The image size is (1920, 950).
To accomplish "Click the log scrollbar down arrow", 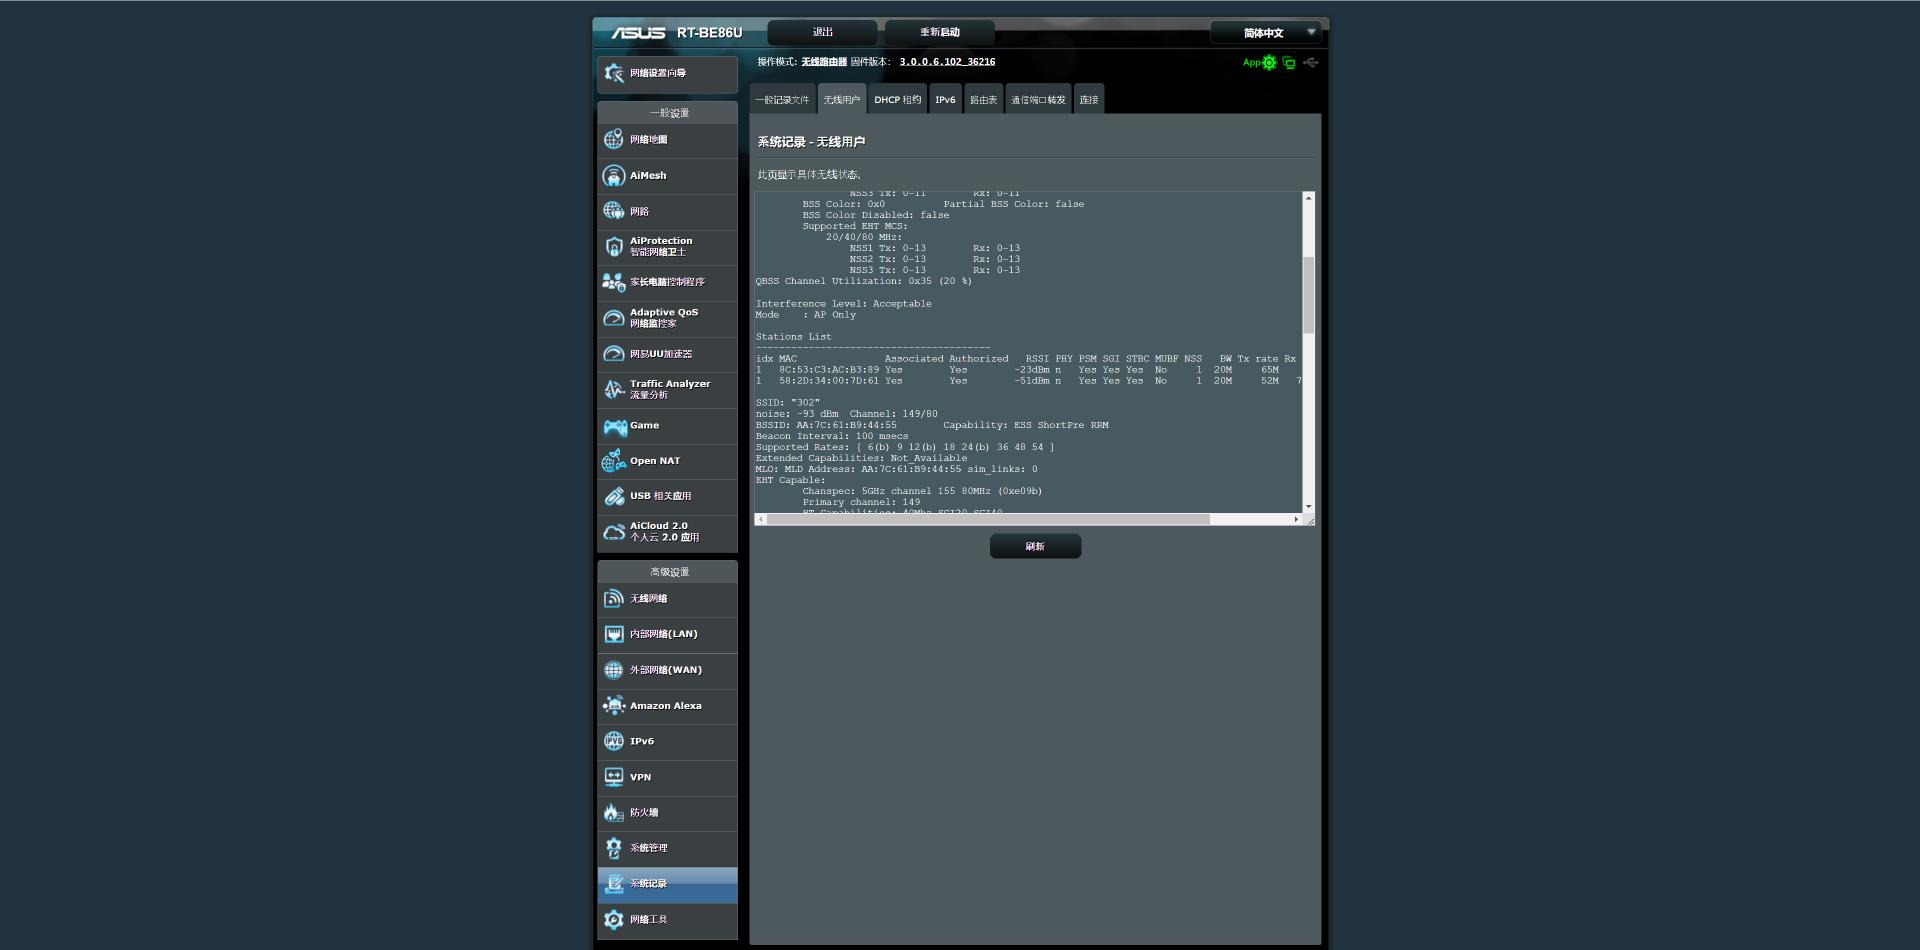I will 1308,507.
